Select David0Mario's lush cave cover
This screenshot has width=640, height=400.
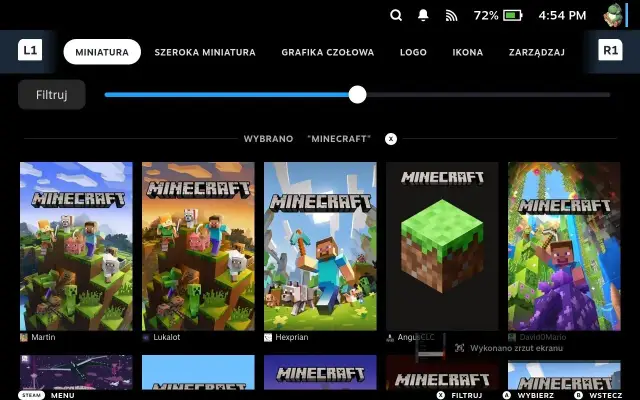564,246
